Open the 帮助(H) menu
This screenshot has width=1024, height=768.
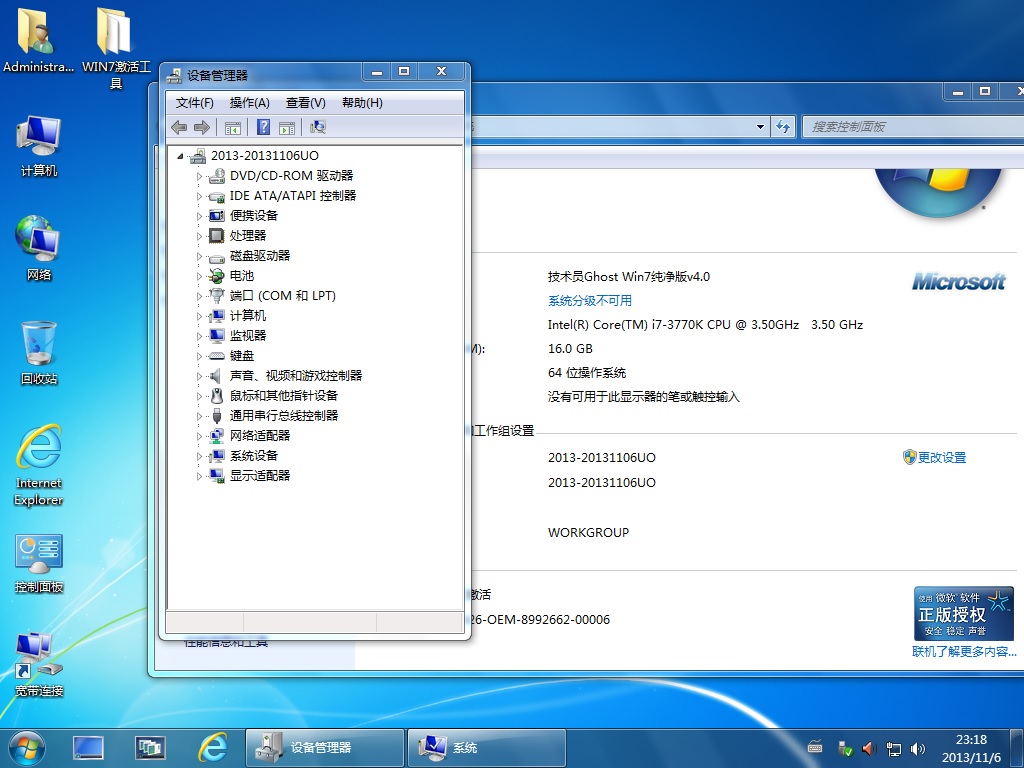(362, 103)
